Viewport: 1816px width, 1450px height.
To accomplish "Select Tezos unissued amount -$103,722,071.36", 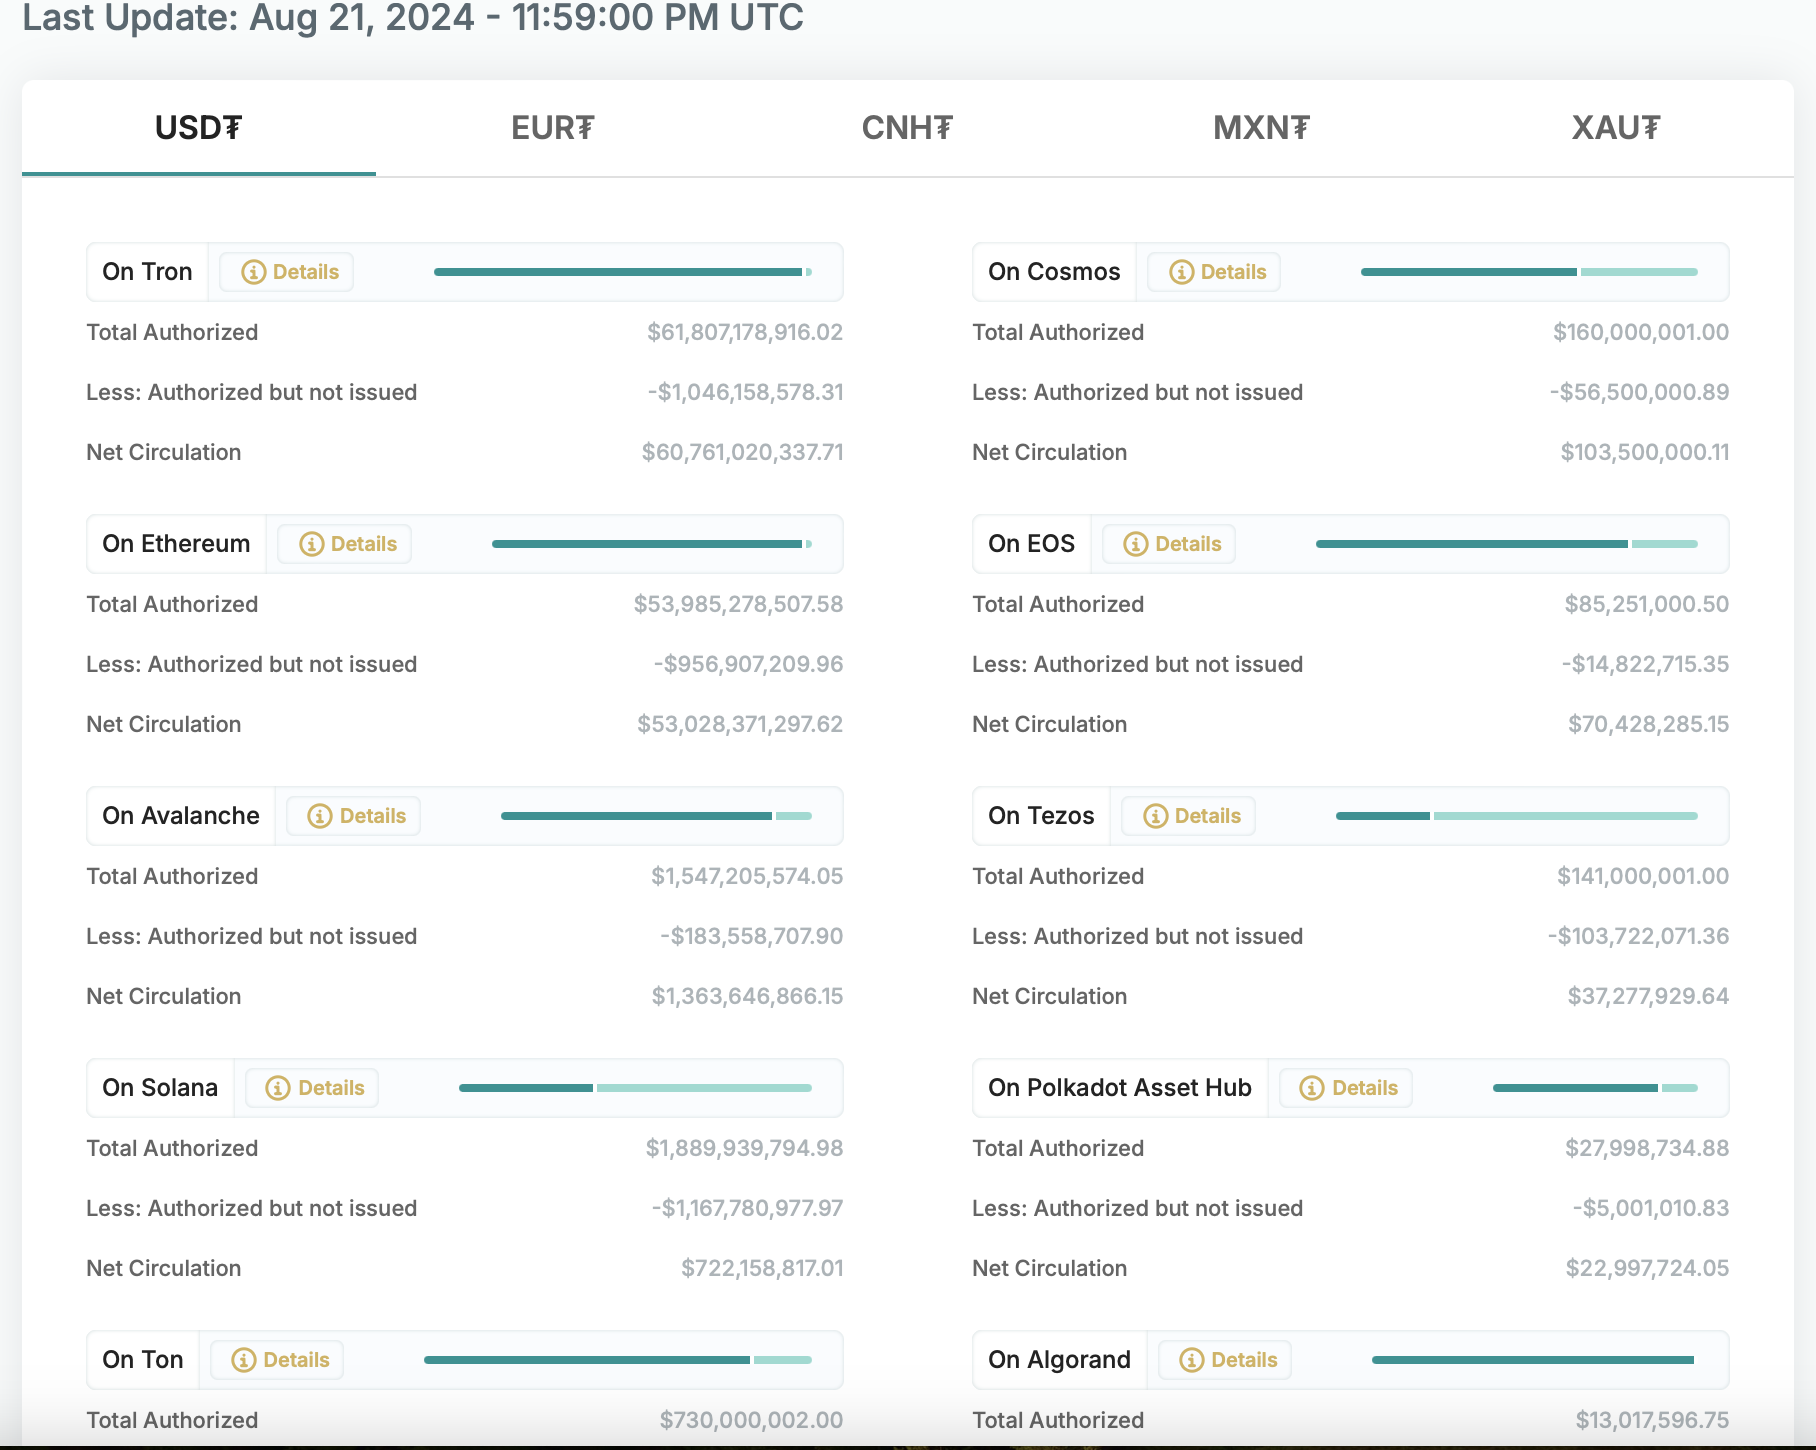I will point(1639,936).
